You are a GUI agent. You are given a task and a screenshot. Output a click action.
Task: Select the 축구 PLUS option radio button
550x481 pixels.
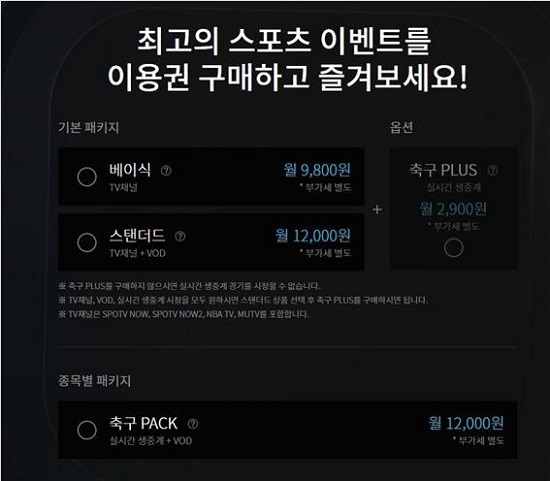[x=454, y=248]
